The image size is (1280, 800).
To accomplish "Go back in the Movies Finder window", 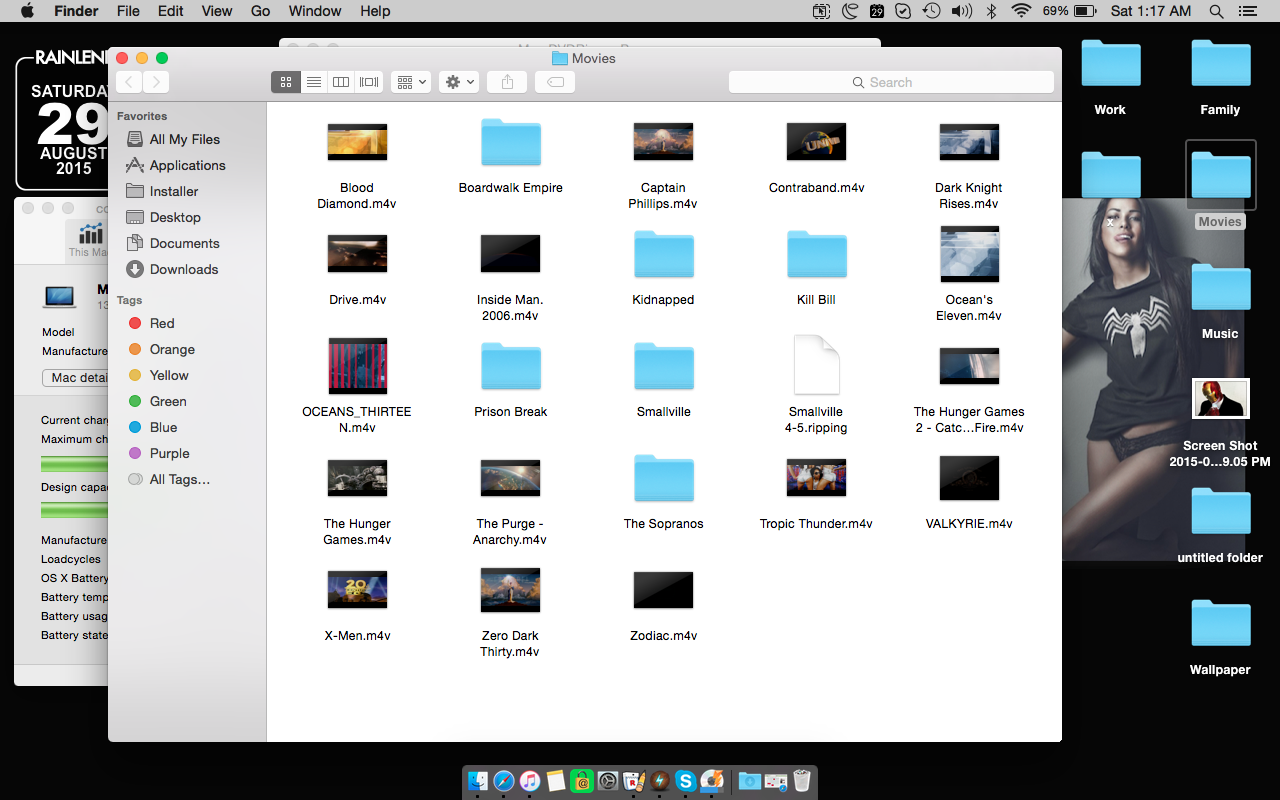I will (x=130, y=82).
